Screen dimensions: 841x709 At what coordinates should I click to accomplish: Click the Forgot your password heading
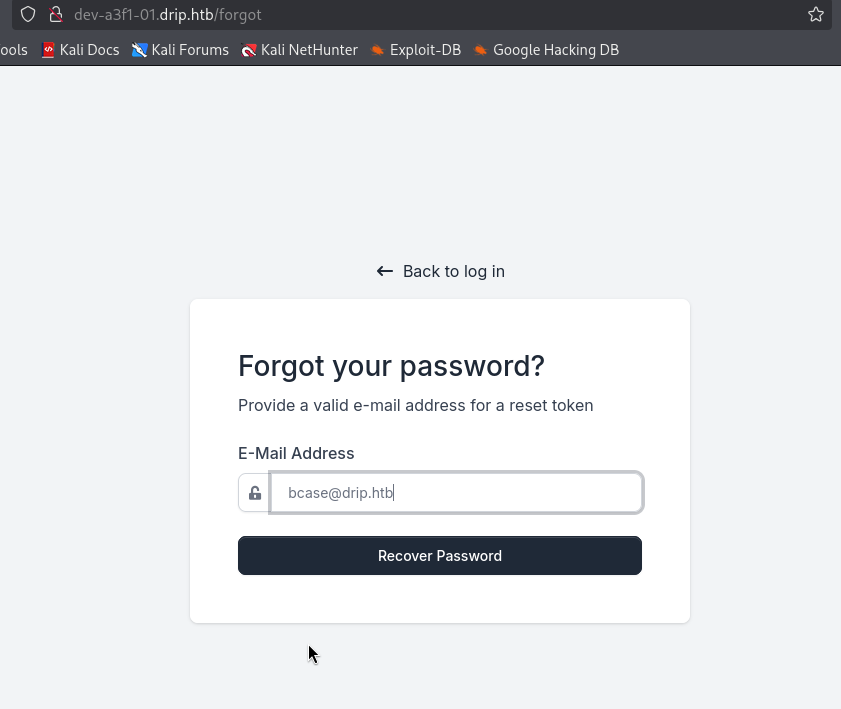[x=391, y=366]
